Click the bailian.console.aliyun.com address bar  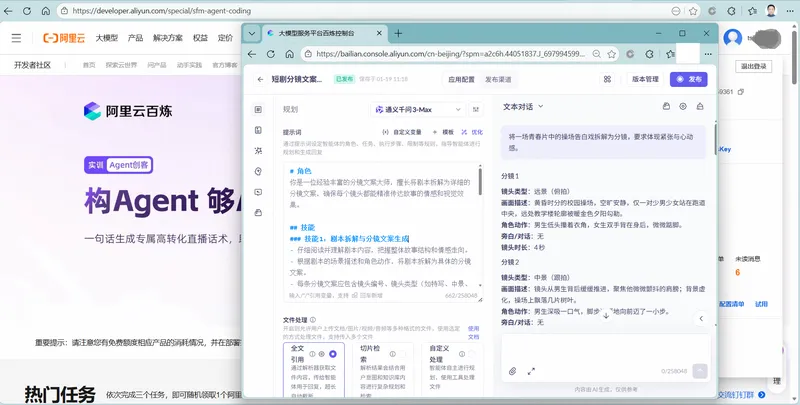coord(450,54)
